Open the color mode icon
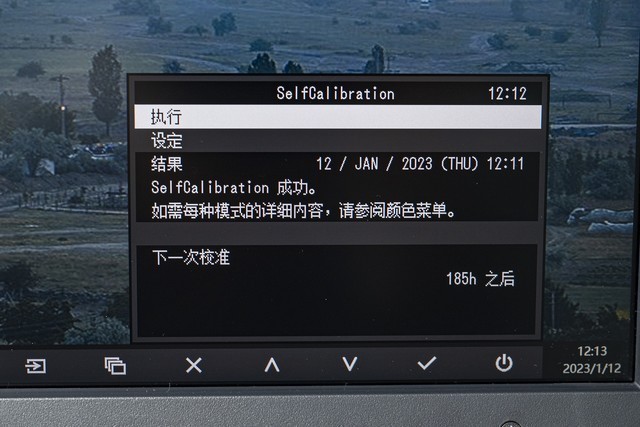This screenshot has height=427, width=640. tap(115, 365)
